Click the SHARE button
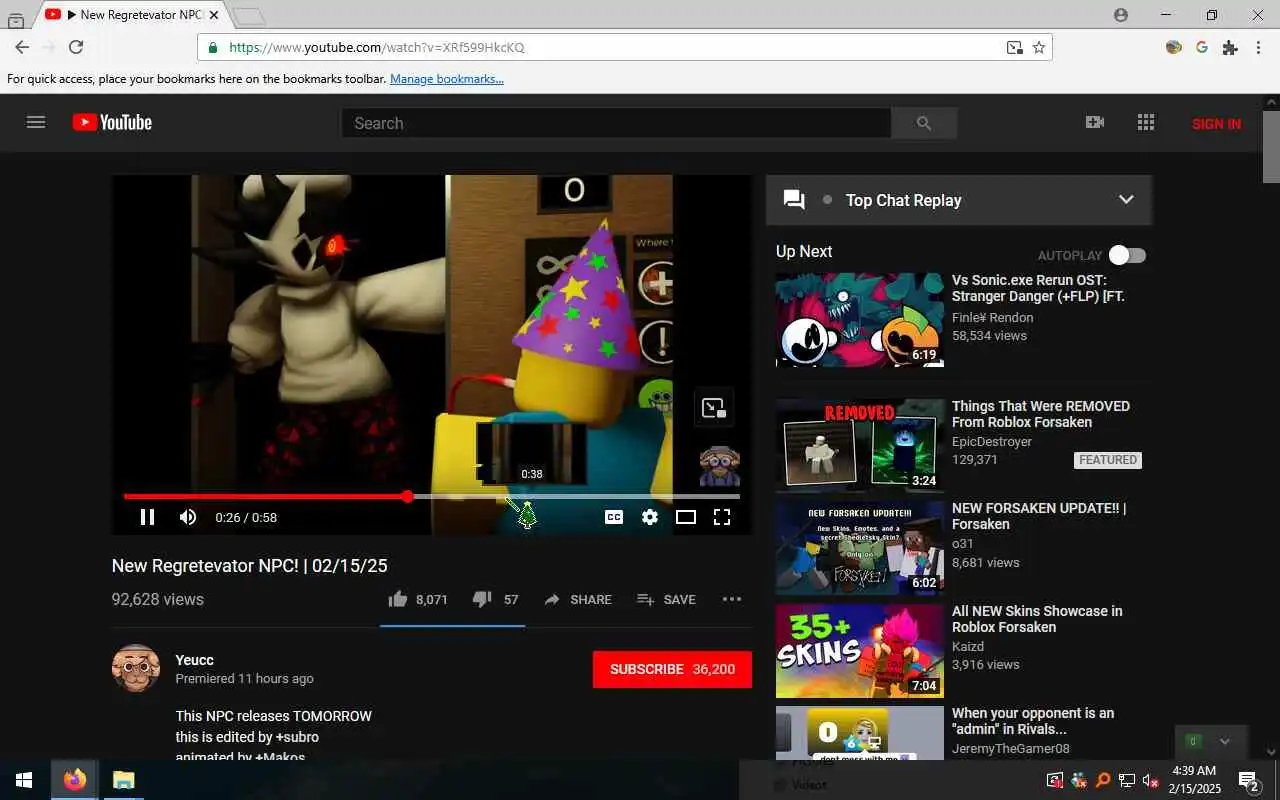The height and width of the screenshot is (800, 1280). click(x=578, y=599)
